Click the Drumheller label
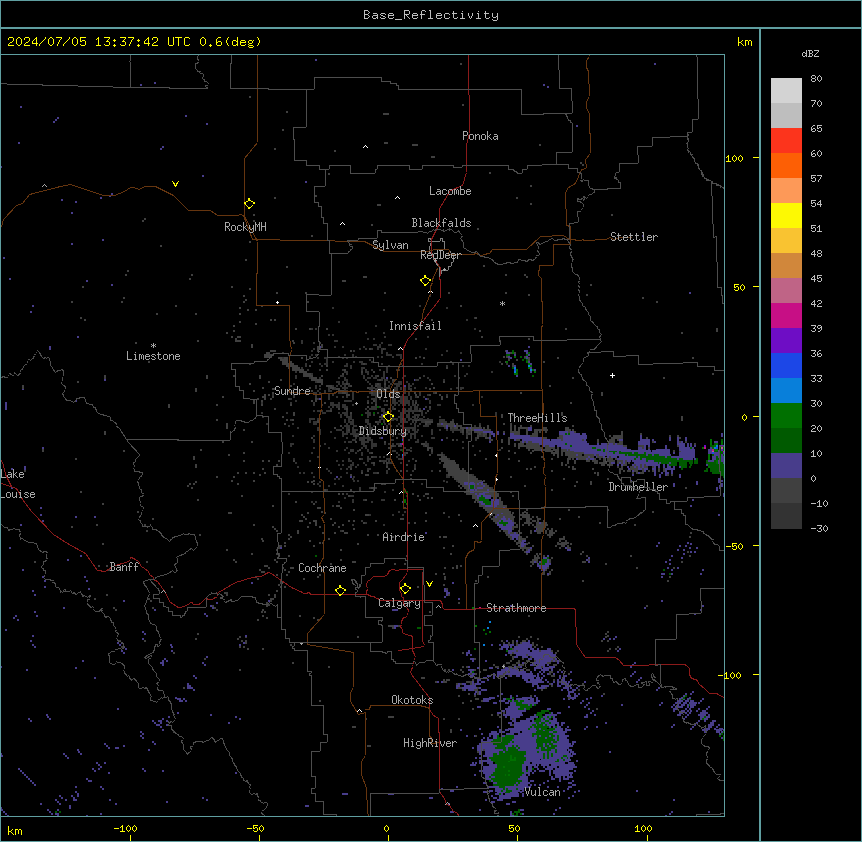The image size is (862, 842). pyautogui.click(x=638, y=487)
